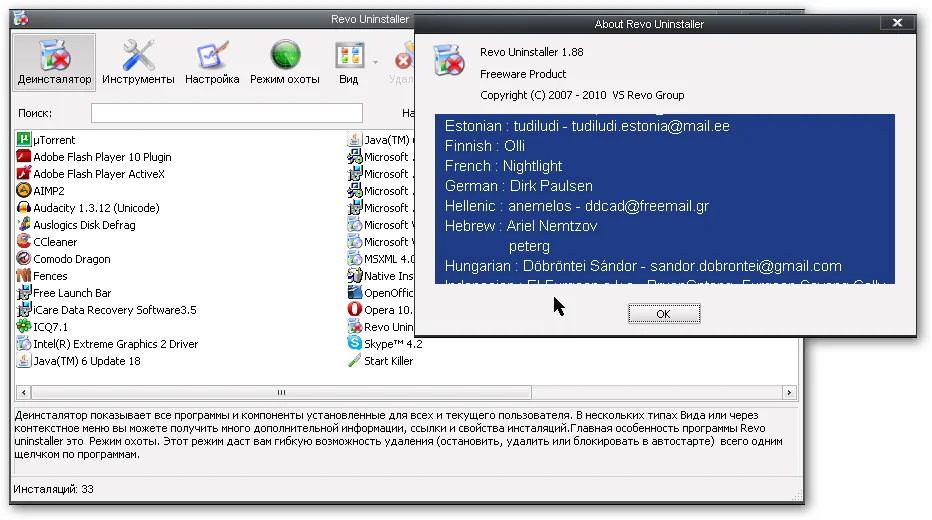Click the Hellenic : anemelos credit line
The width and height of the screenshot is (932, 520).
(577, 206)
